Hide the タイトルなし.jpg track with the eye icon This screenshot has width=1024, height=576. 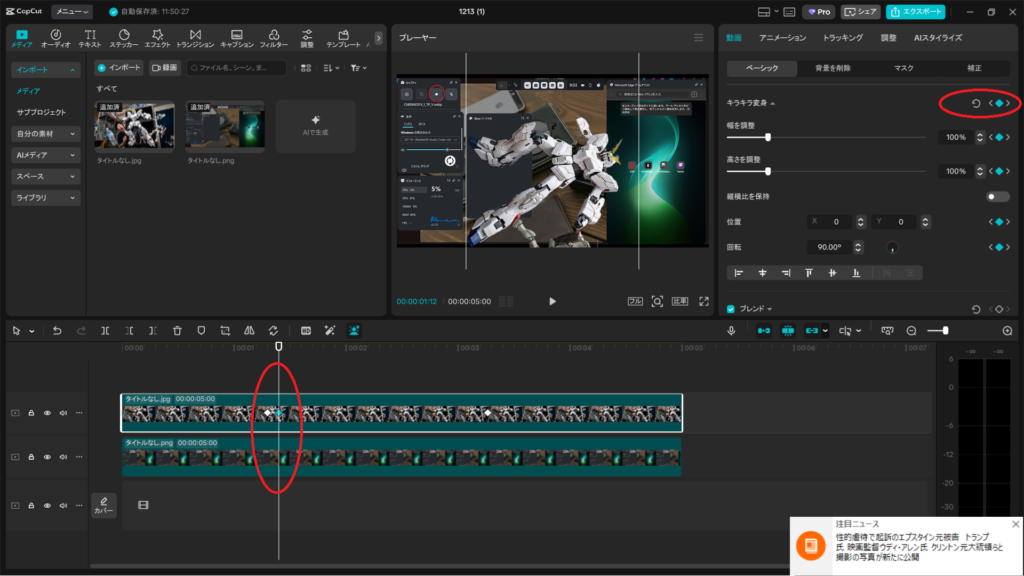(x=47, y=412)
